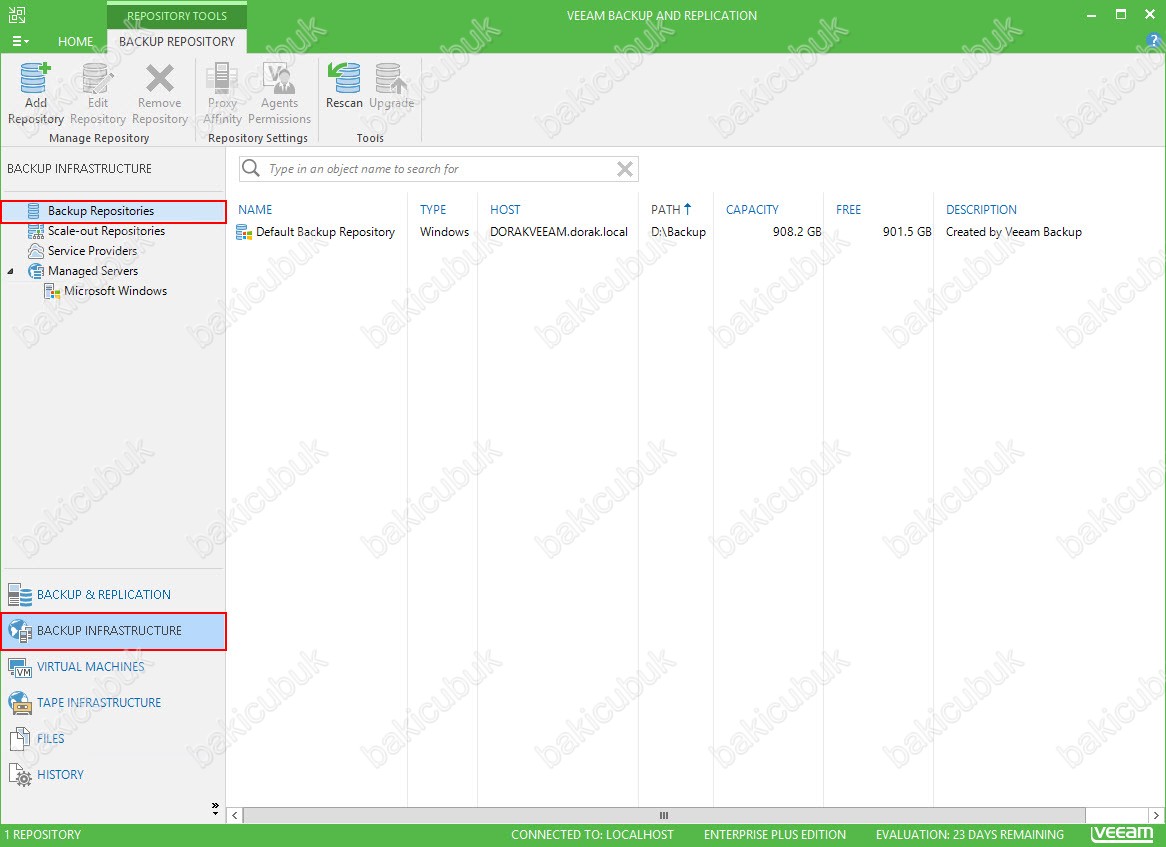The height and width of the screenshot is (847, 1166).
Task: Select Scale-out Repositories in the tree
Action: (x=106, y=231)
